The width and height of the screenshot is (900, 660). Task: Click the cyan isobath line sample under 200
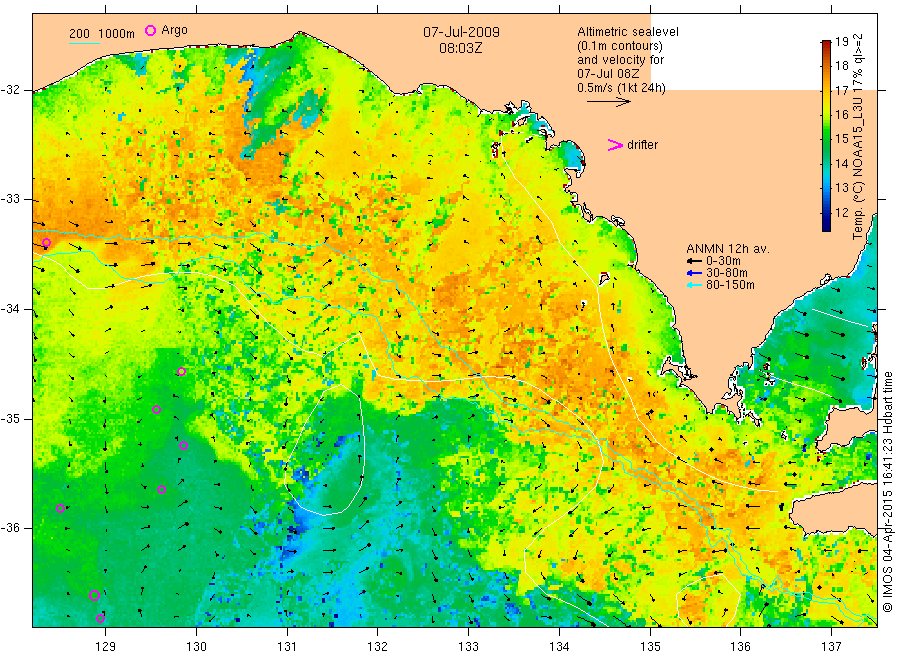point(84,43)
